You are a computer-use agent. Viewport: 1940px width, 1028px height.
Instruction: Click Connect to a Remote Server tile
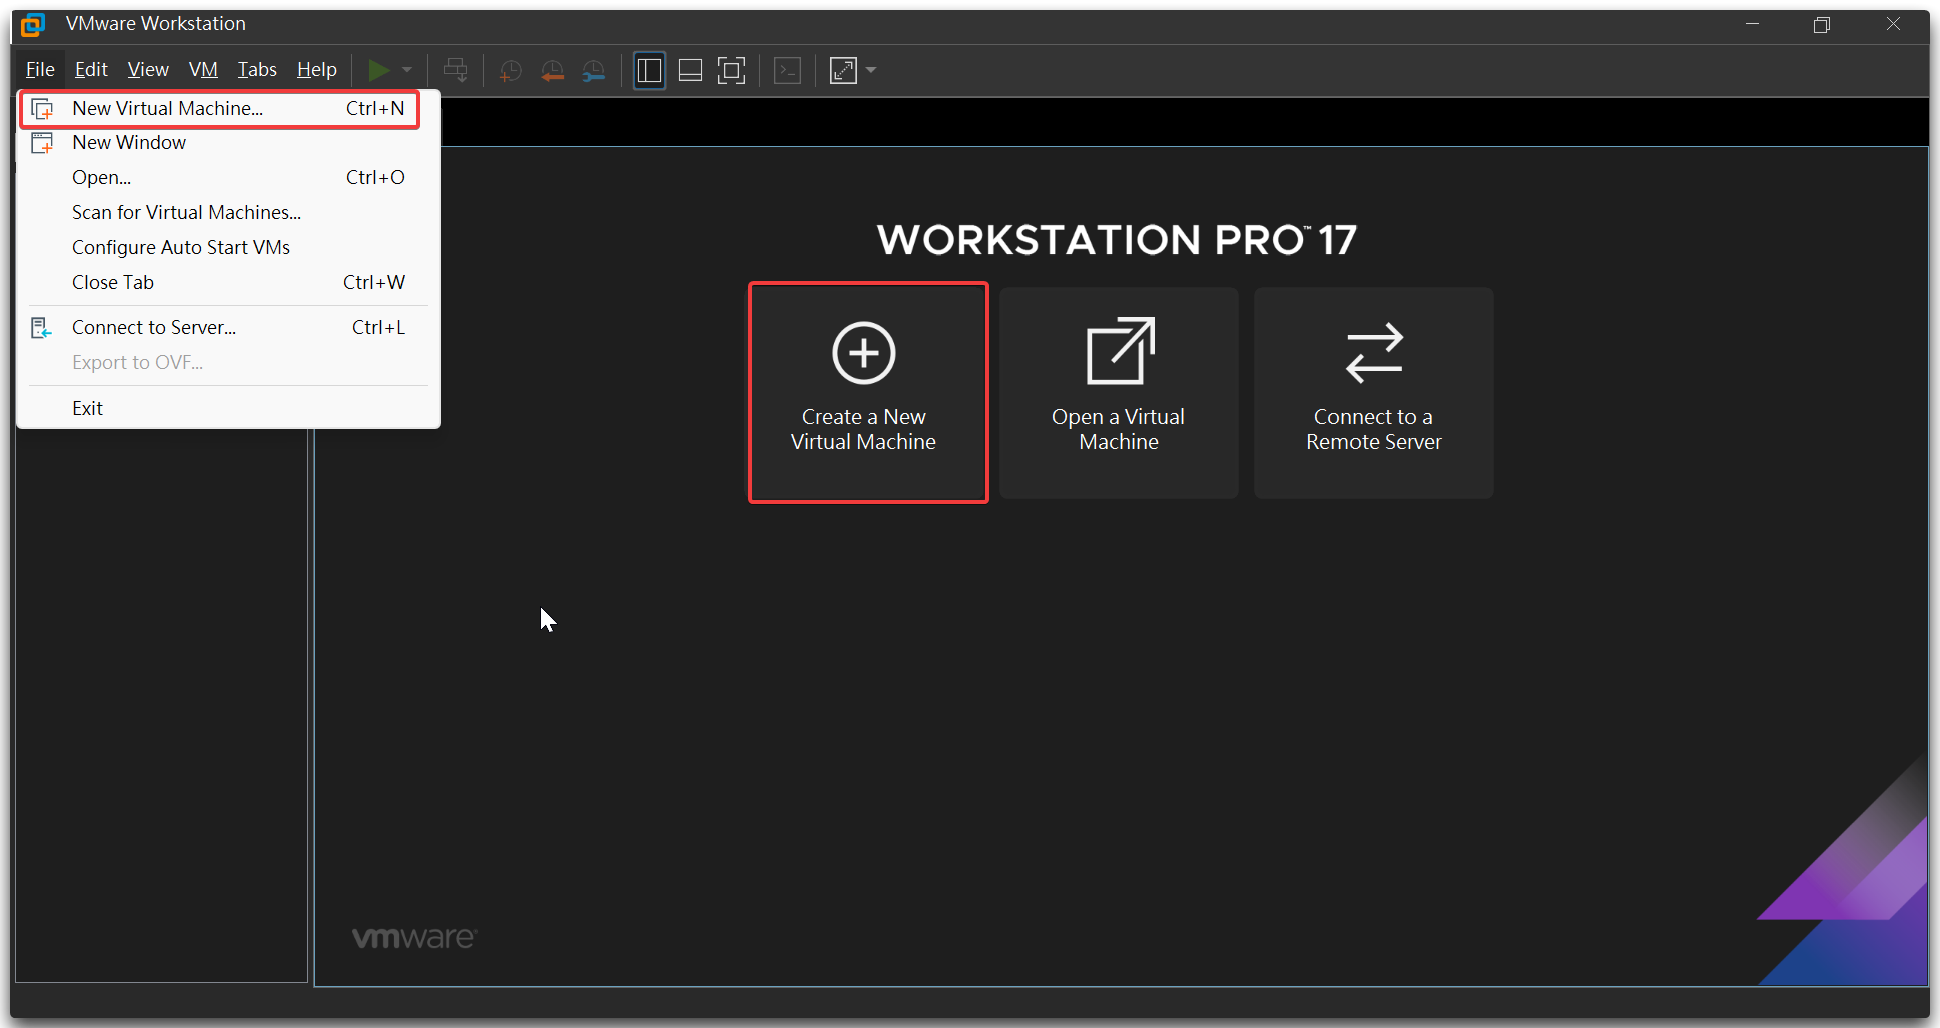tap(1374, 392)
